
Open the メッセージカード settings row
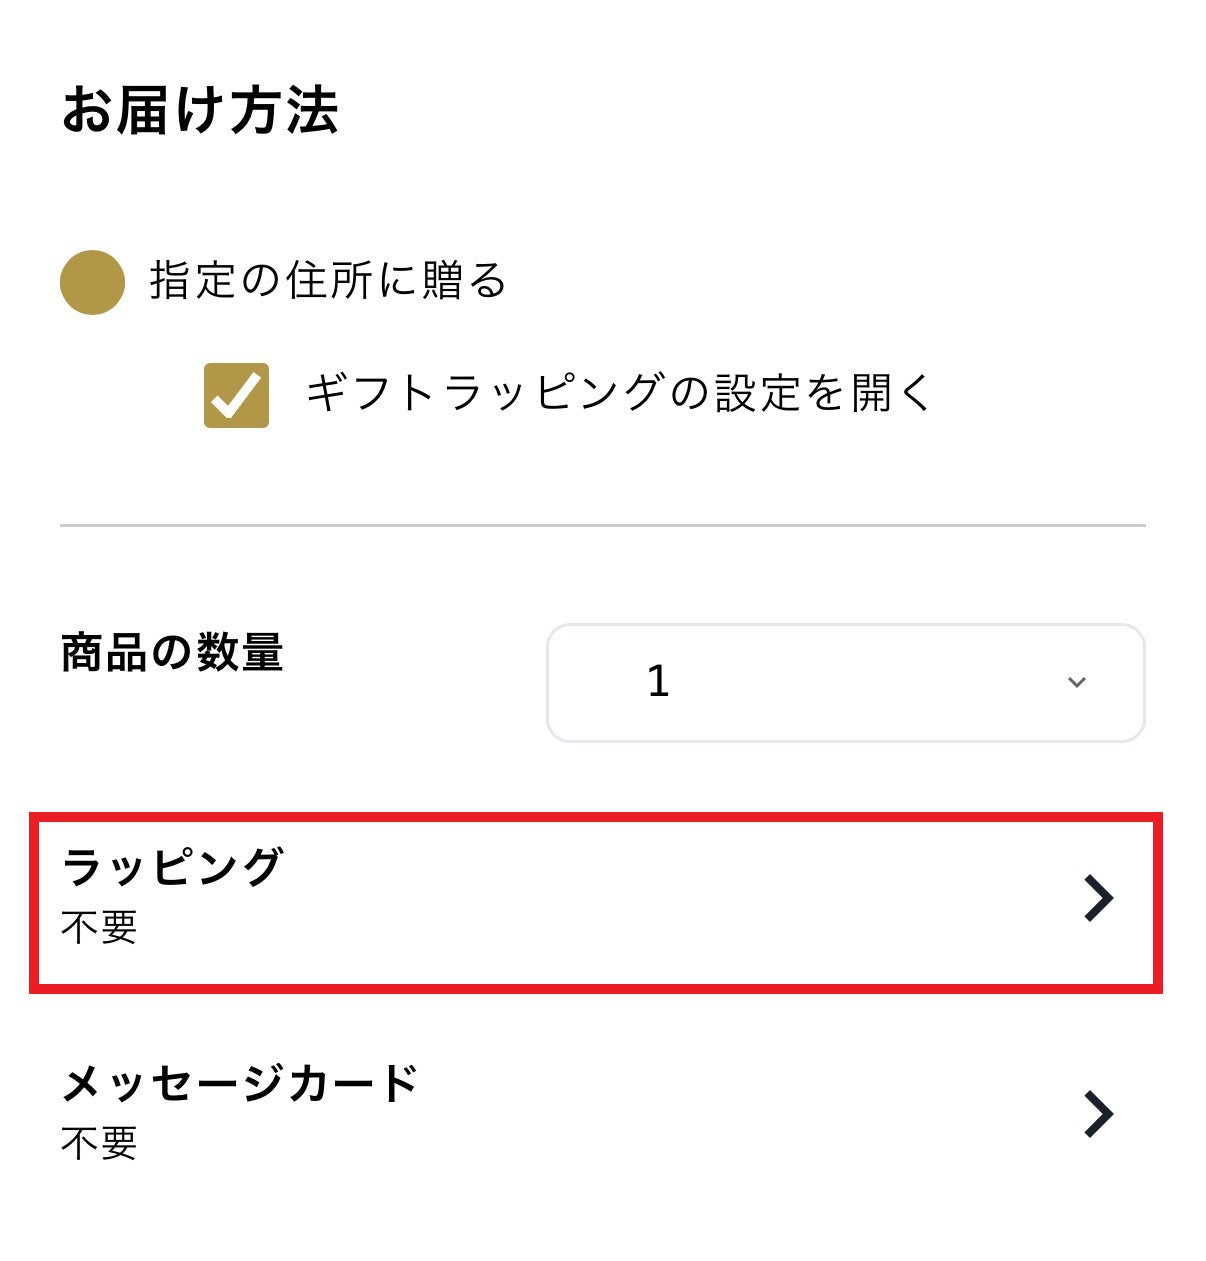click(x=596, y=1113)
